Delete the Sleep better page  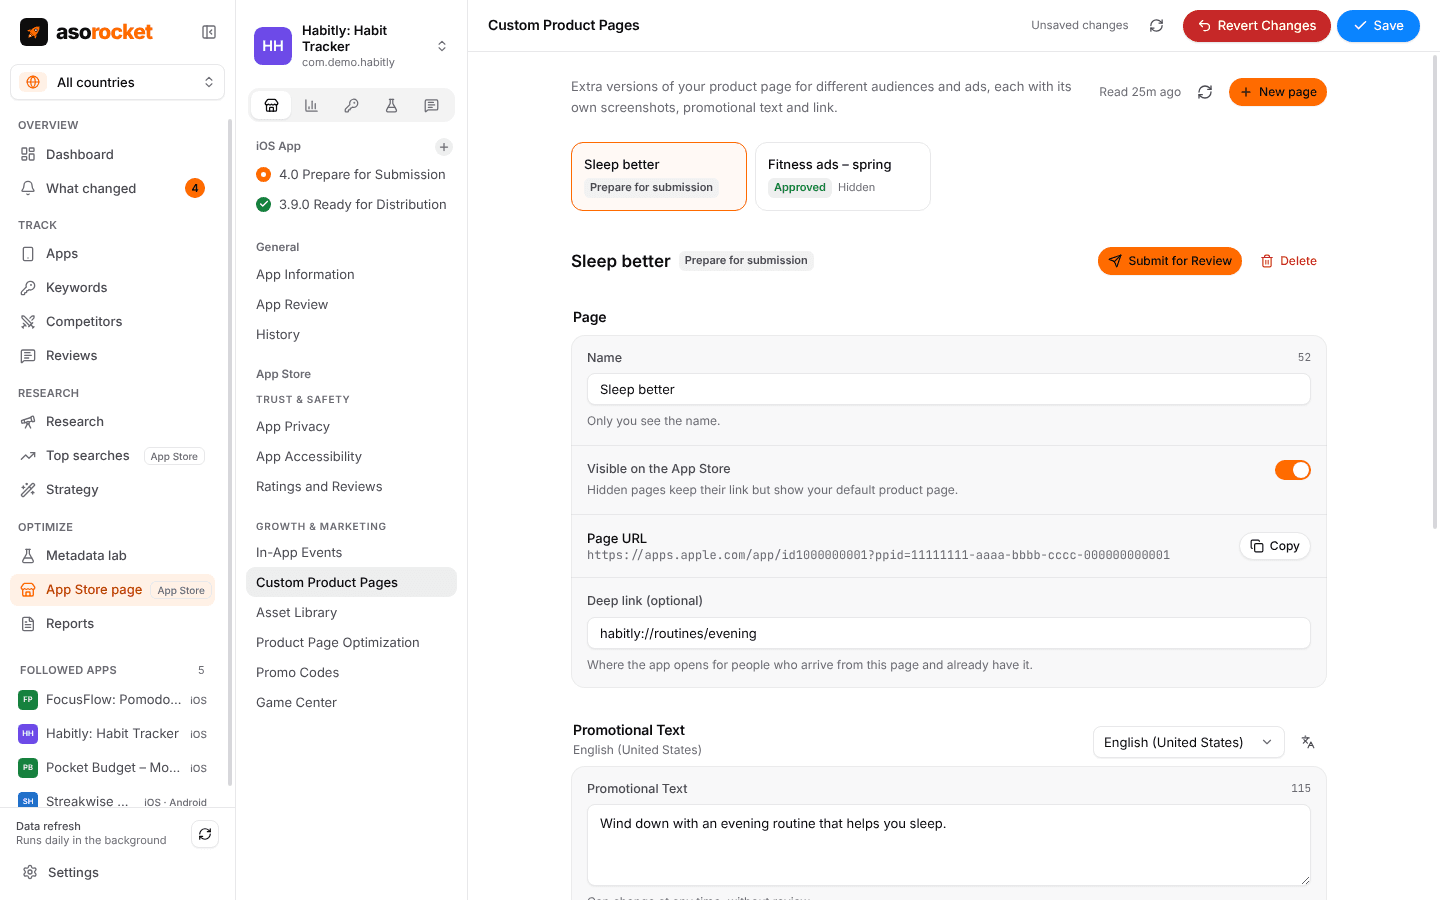pos(1288,261)
